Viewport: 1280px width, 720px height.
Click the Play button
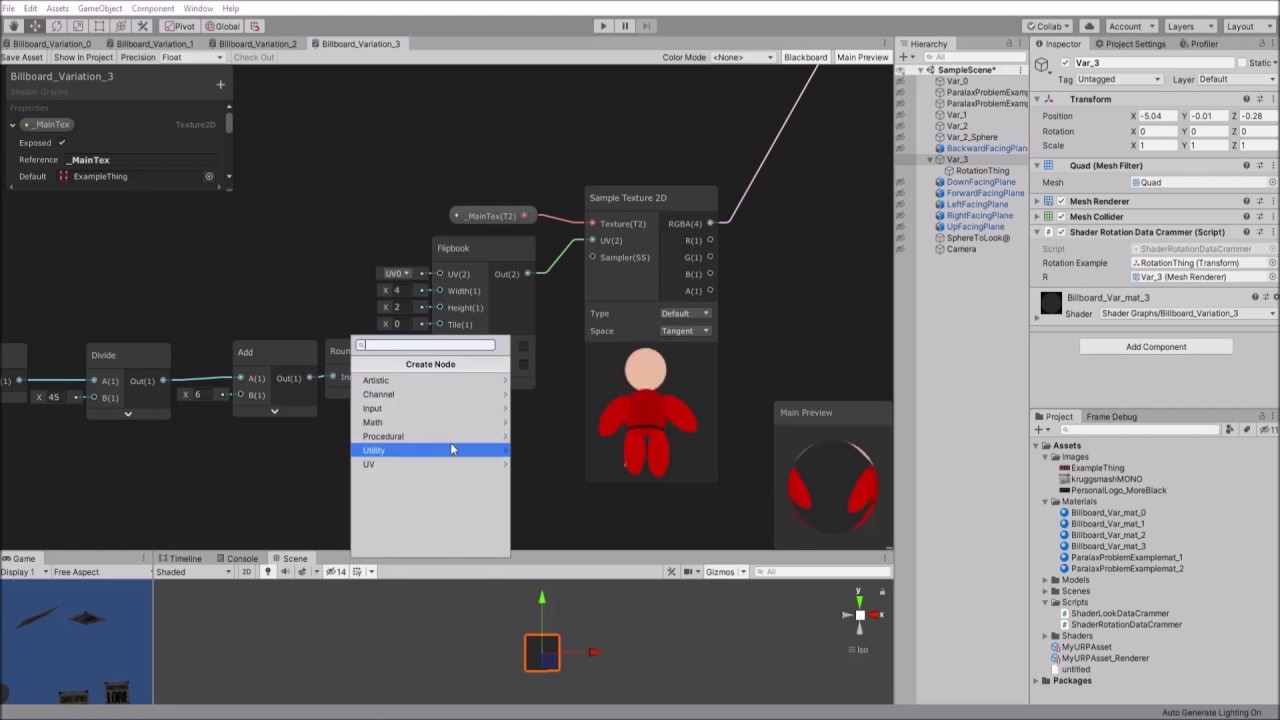603,26
